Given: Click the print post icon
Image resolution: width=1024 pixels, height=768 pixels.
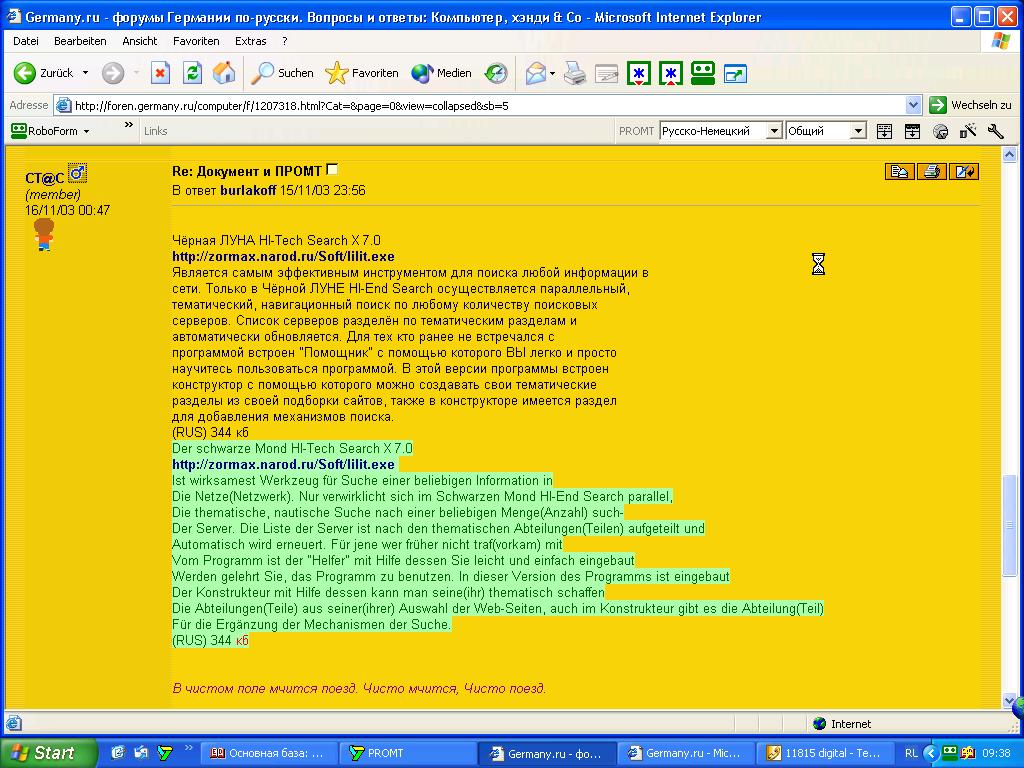Looking at the screenshot, I should point(932,172).
